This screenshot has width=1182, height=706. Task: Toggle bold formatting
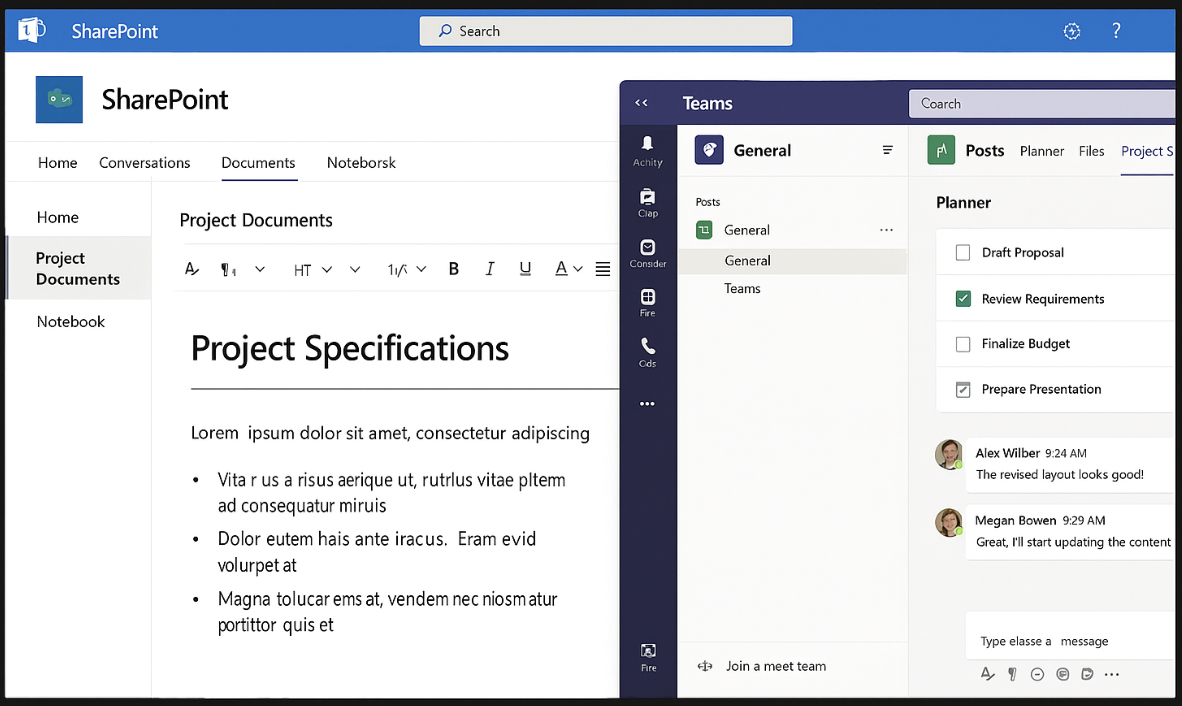pyautogui.click(x=453, y=269)
